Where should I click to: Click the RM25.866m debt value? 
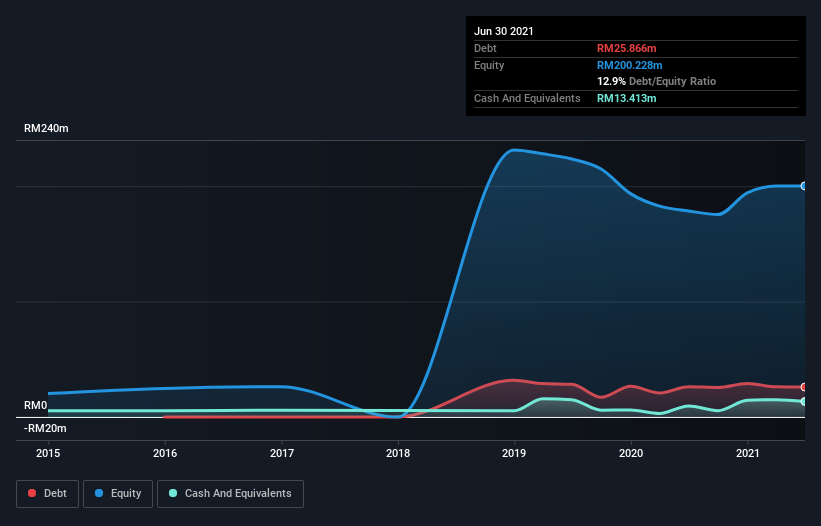click(x=627, y=48)
